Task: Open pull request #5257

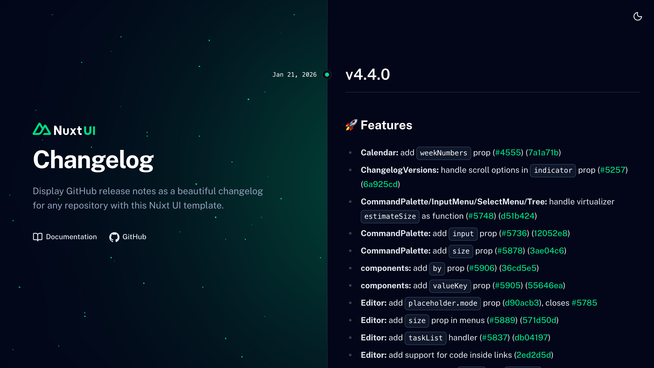Action: [x=613, y=170]
